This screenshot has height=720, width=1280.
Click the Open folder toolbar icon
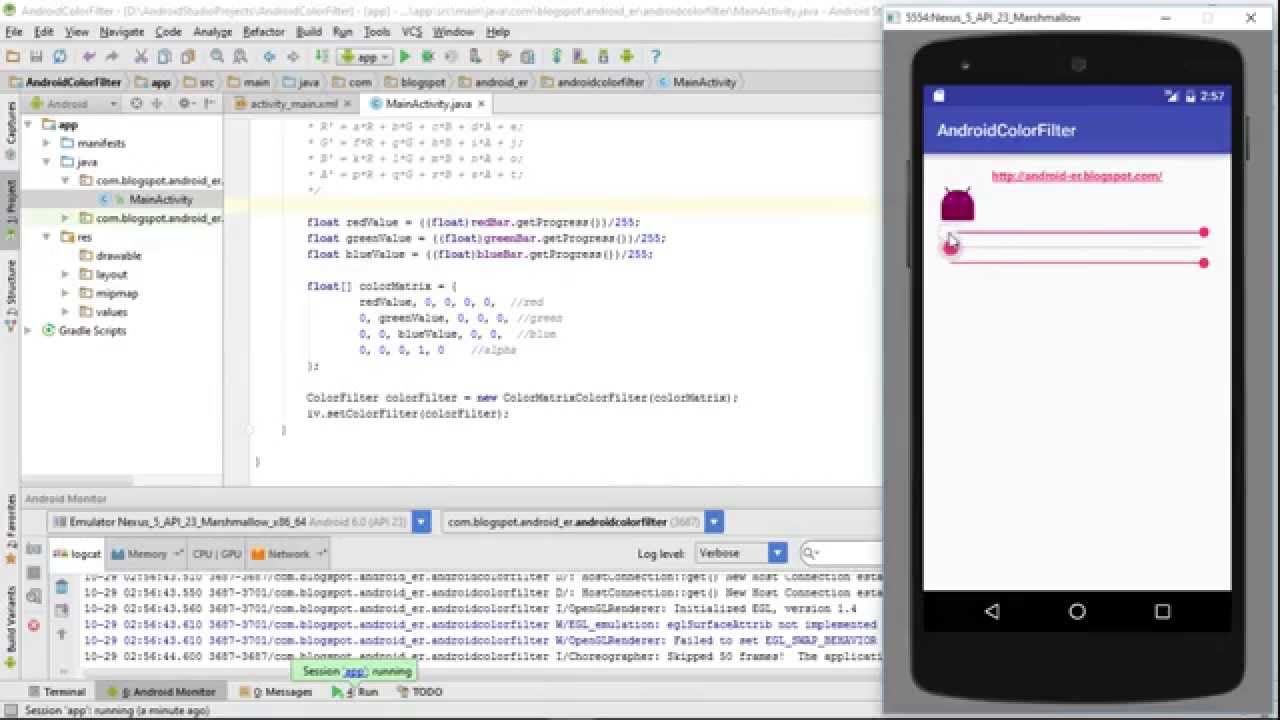[x=13, y=57]
